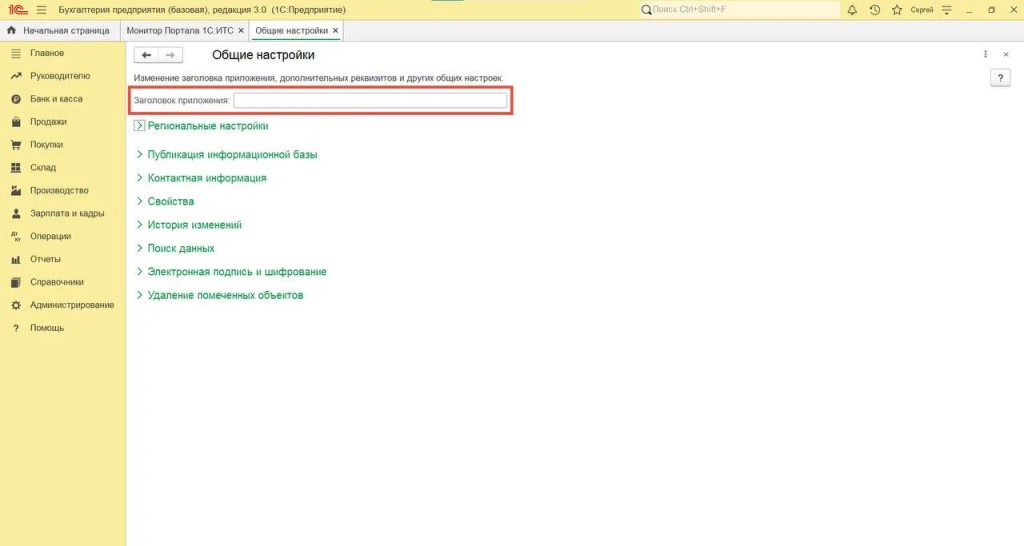The image size is (1024, 546).
Task: Open the main hamburger menu
Action: click(42, 10)
